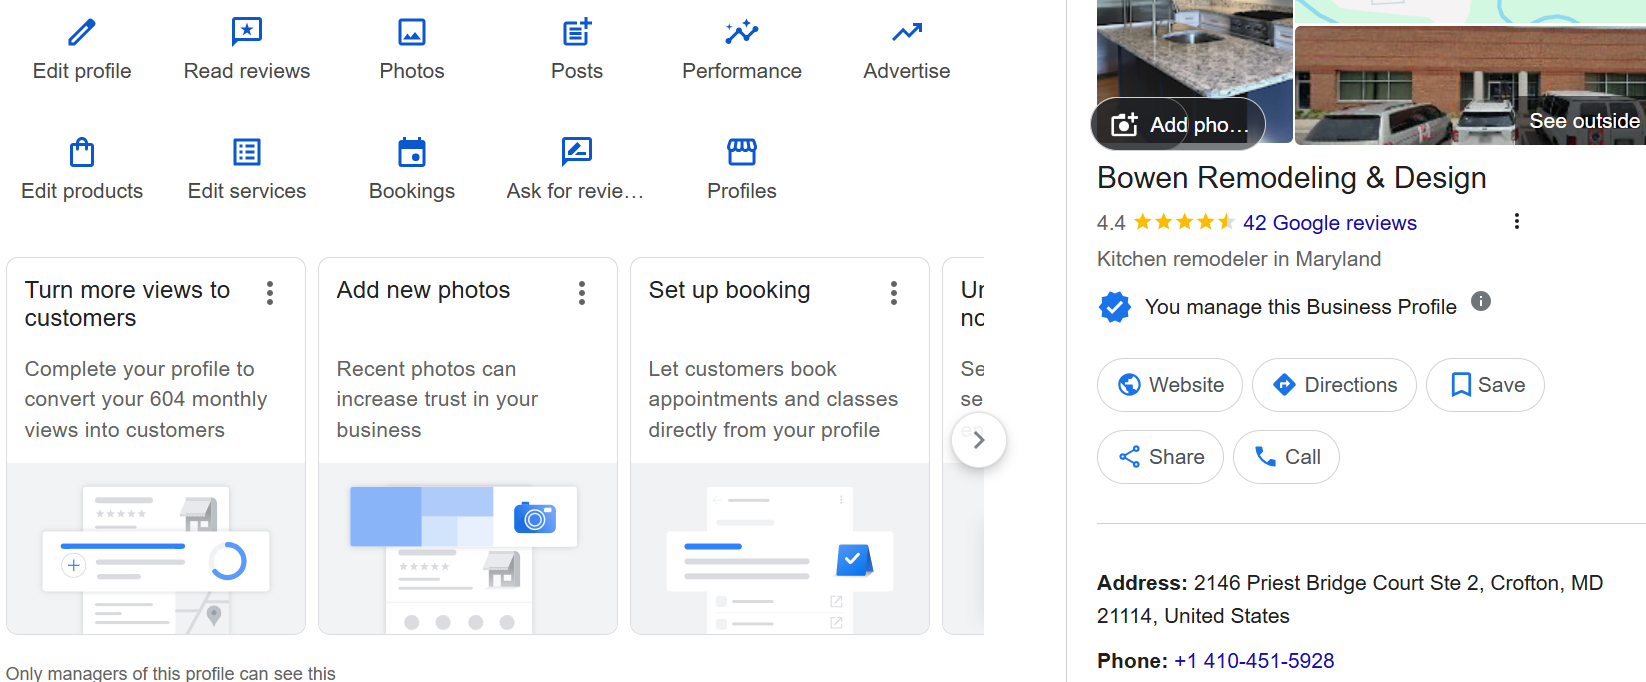
Task: Click 'Kitchen remodeler in Maryland' text
Action: tap(1239, 259)
